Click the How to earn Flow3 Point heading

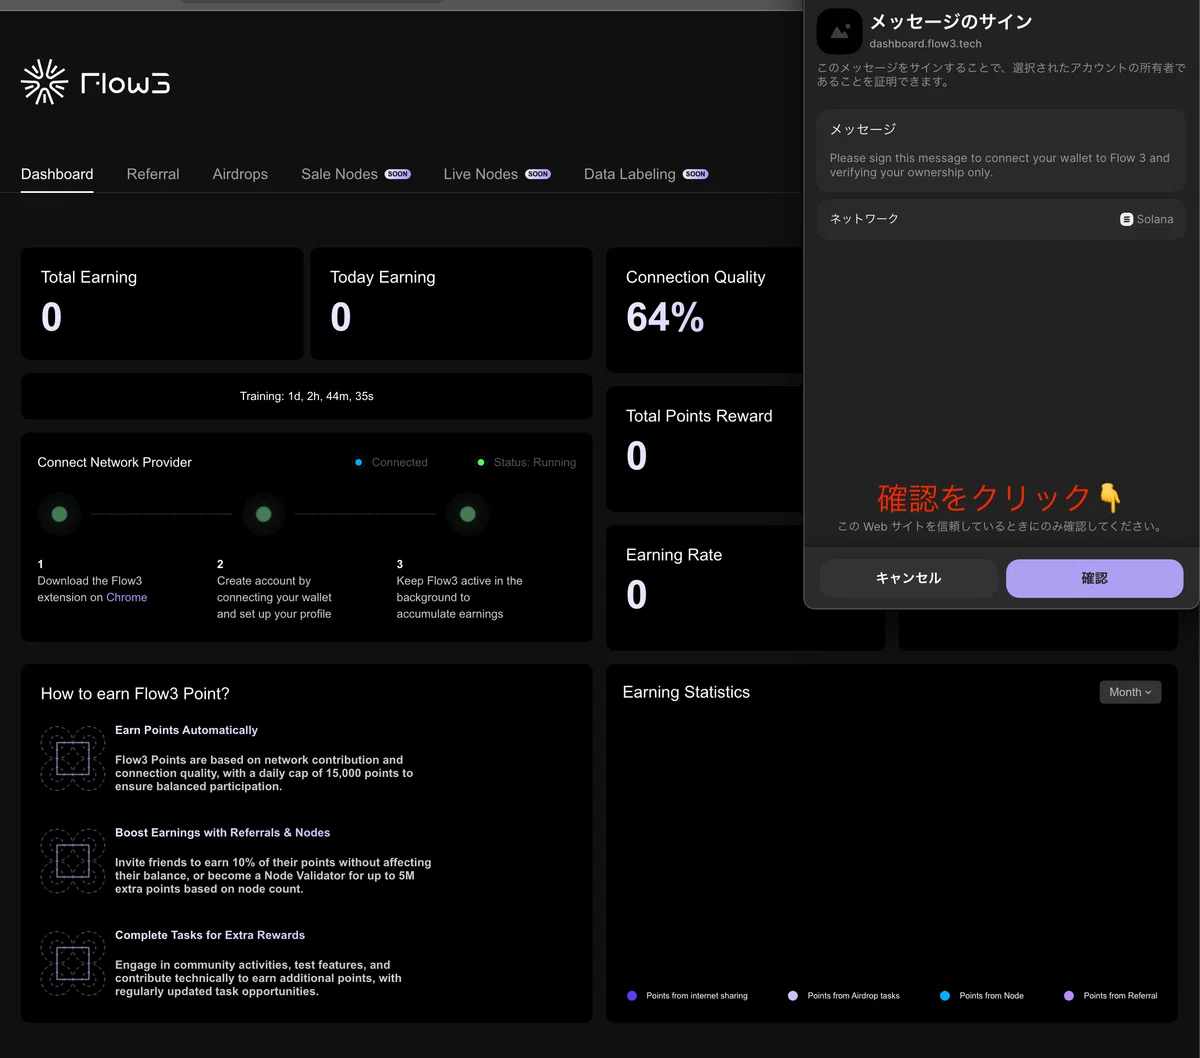(x=135, y=694)
